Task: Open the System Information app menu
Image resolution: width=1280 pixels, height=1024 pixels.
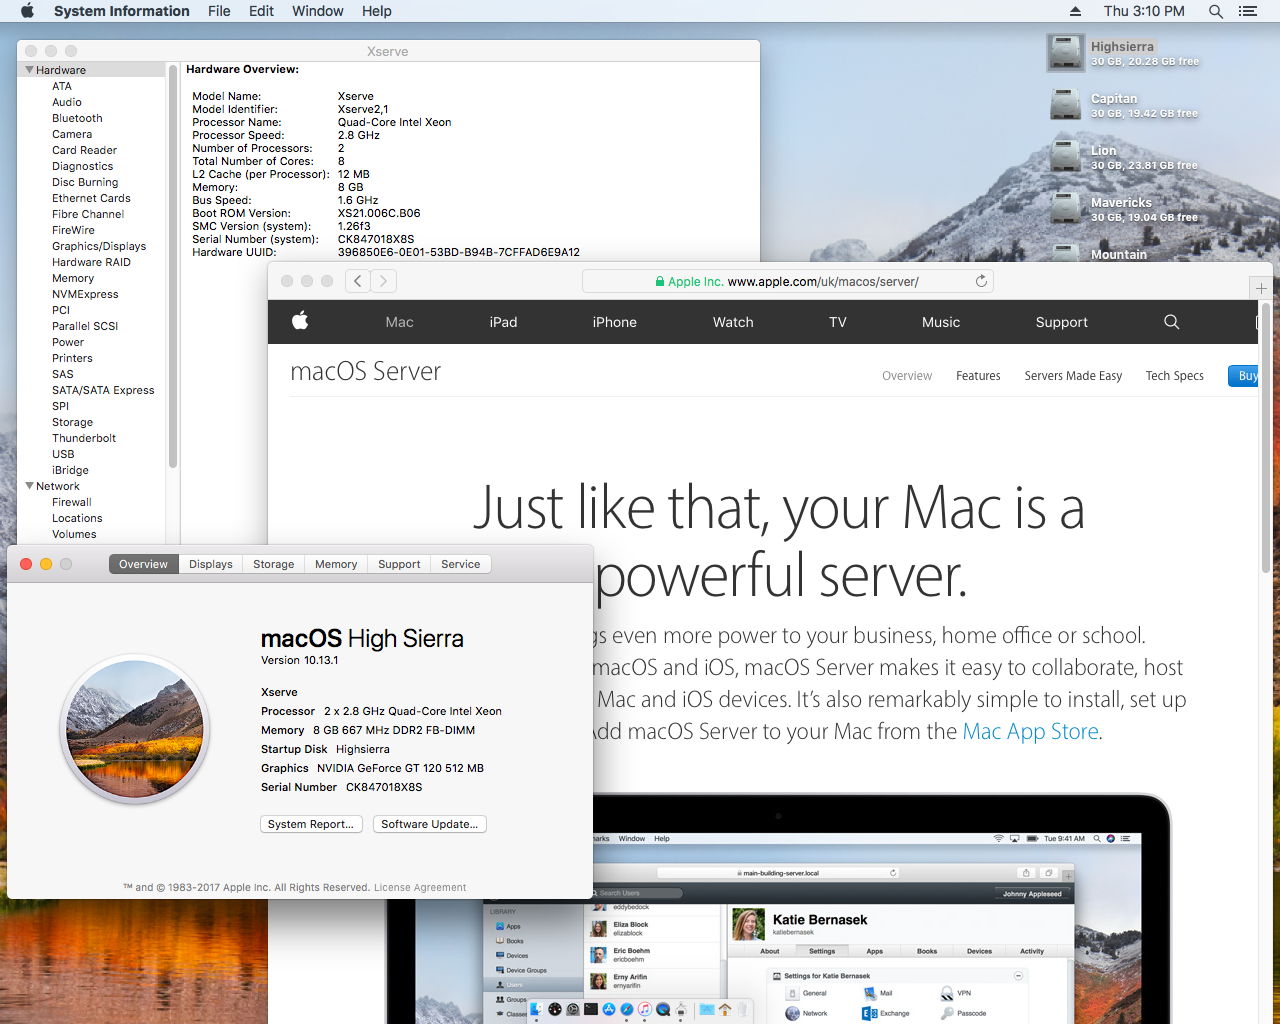Action: [122, 11]
